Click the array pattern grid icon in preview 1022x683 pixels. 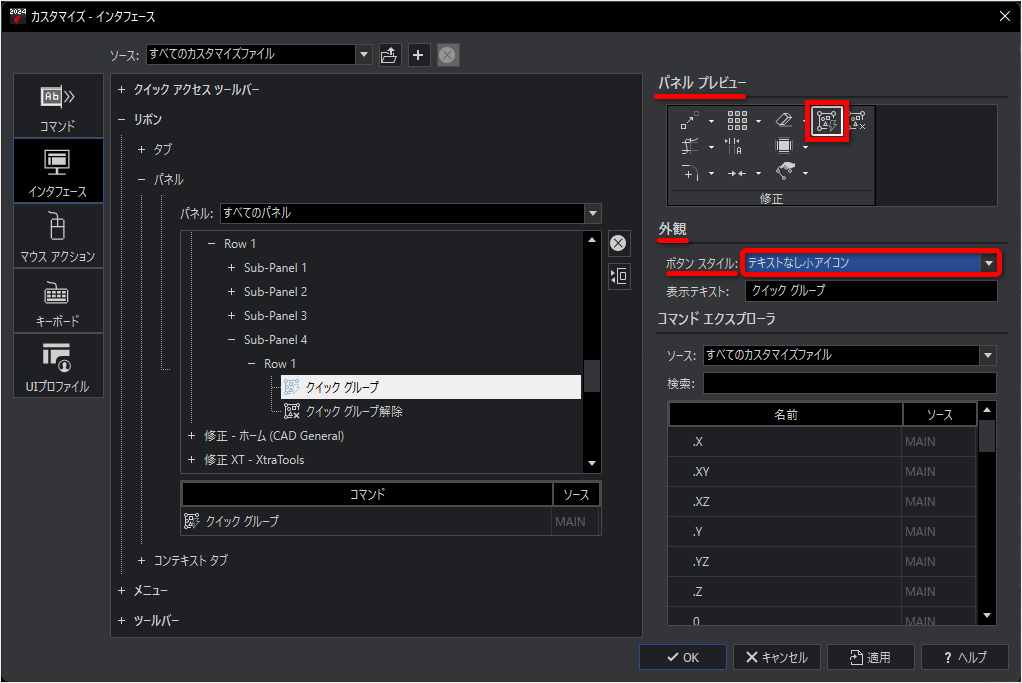click(x=738, y=121)
